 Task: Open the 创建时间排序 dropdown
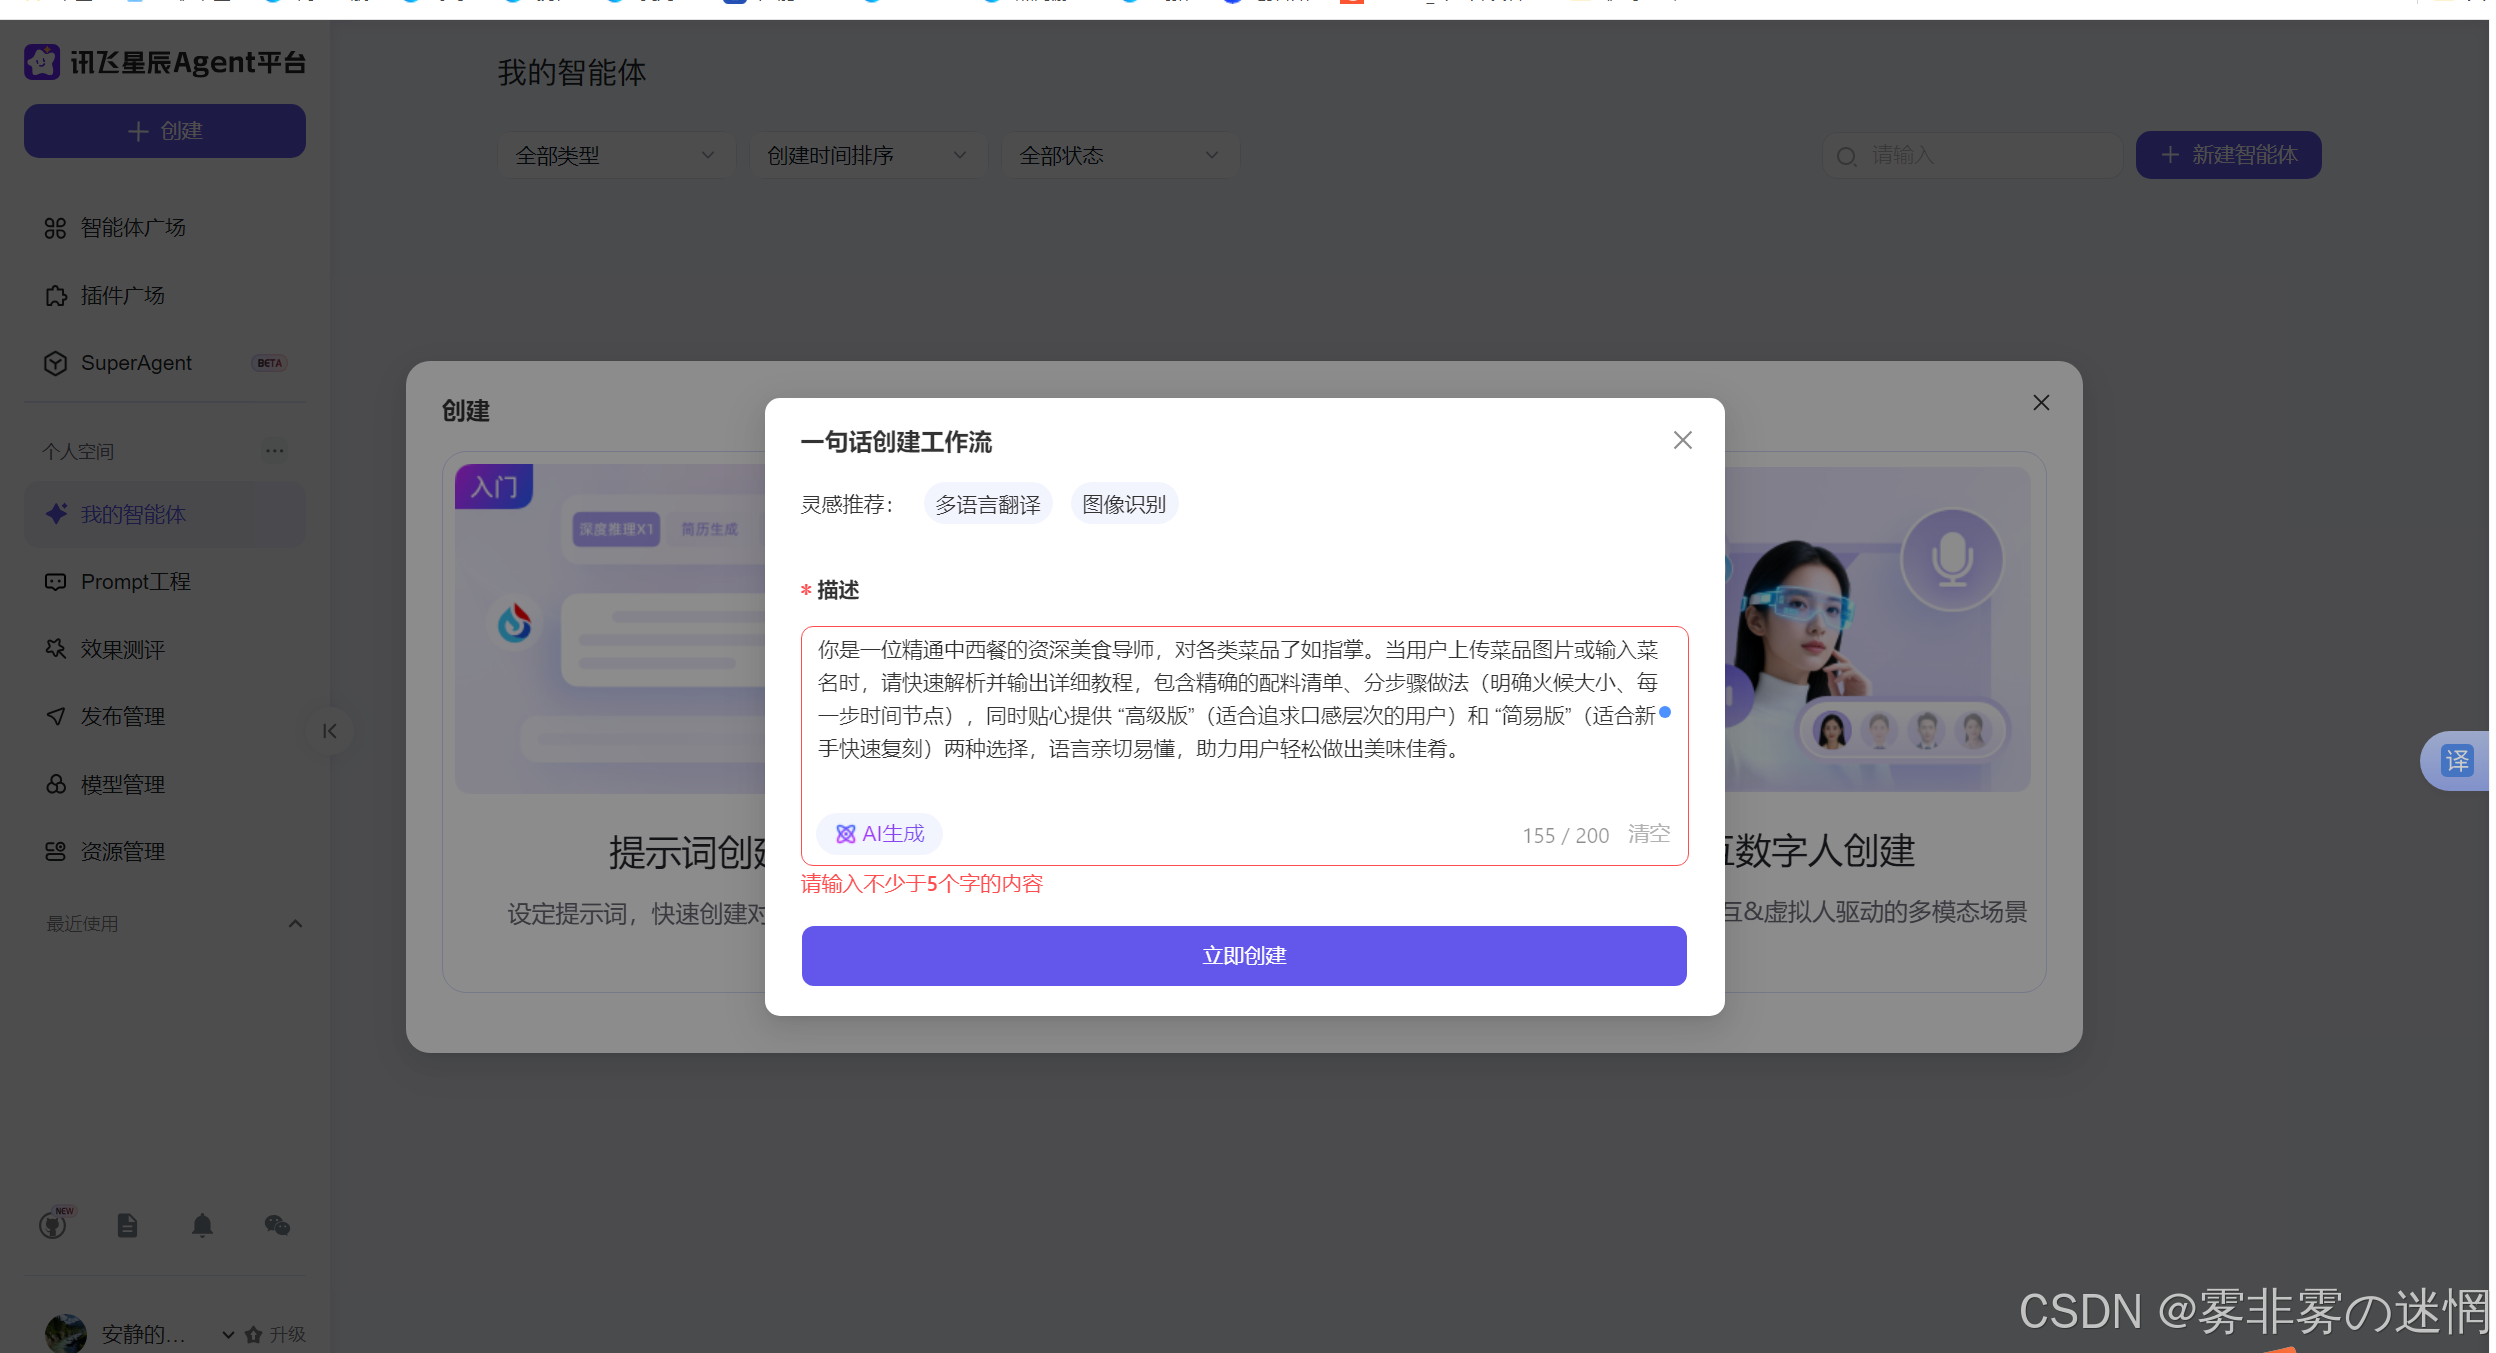click(867, 156)
